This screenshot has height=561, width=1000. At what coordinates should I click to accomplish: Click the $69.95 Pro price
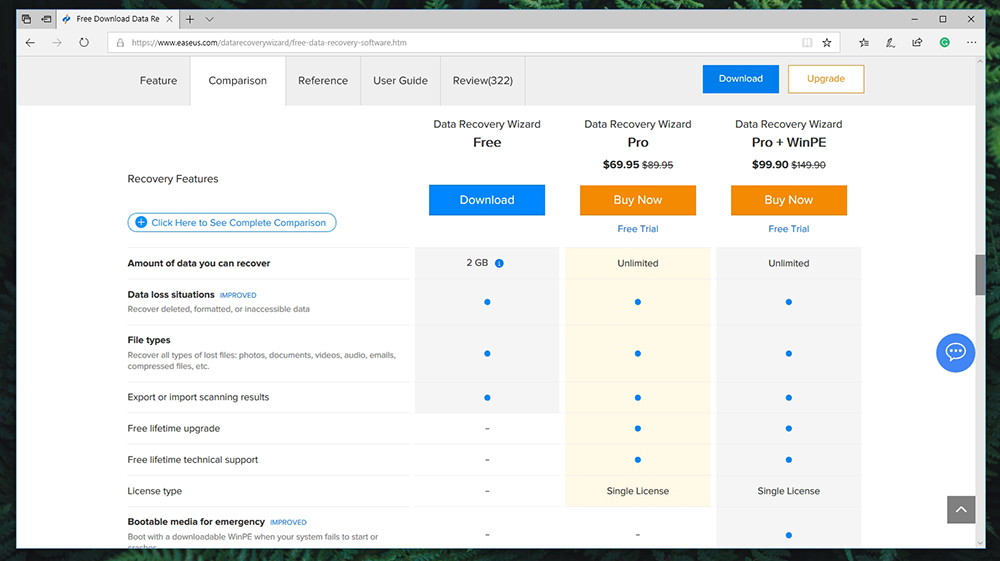pos(621,164)
